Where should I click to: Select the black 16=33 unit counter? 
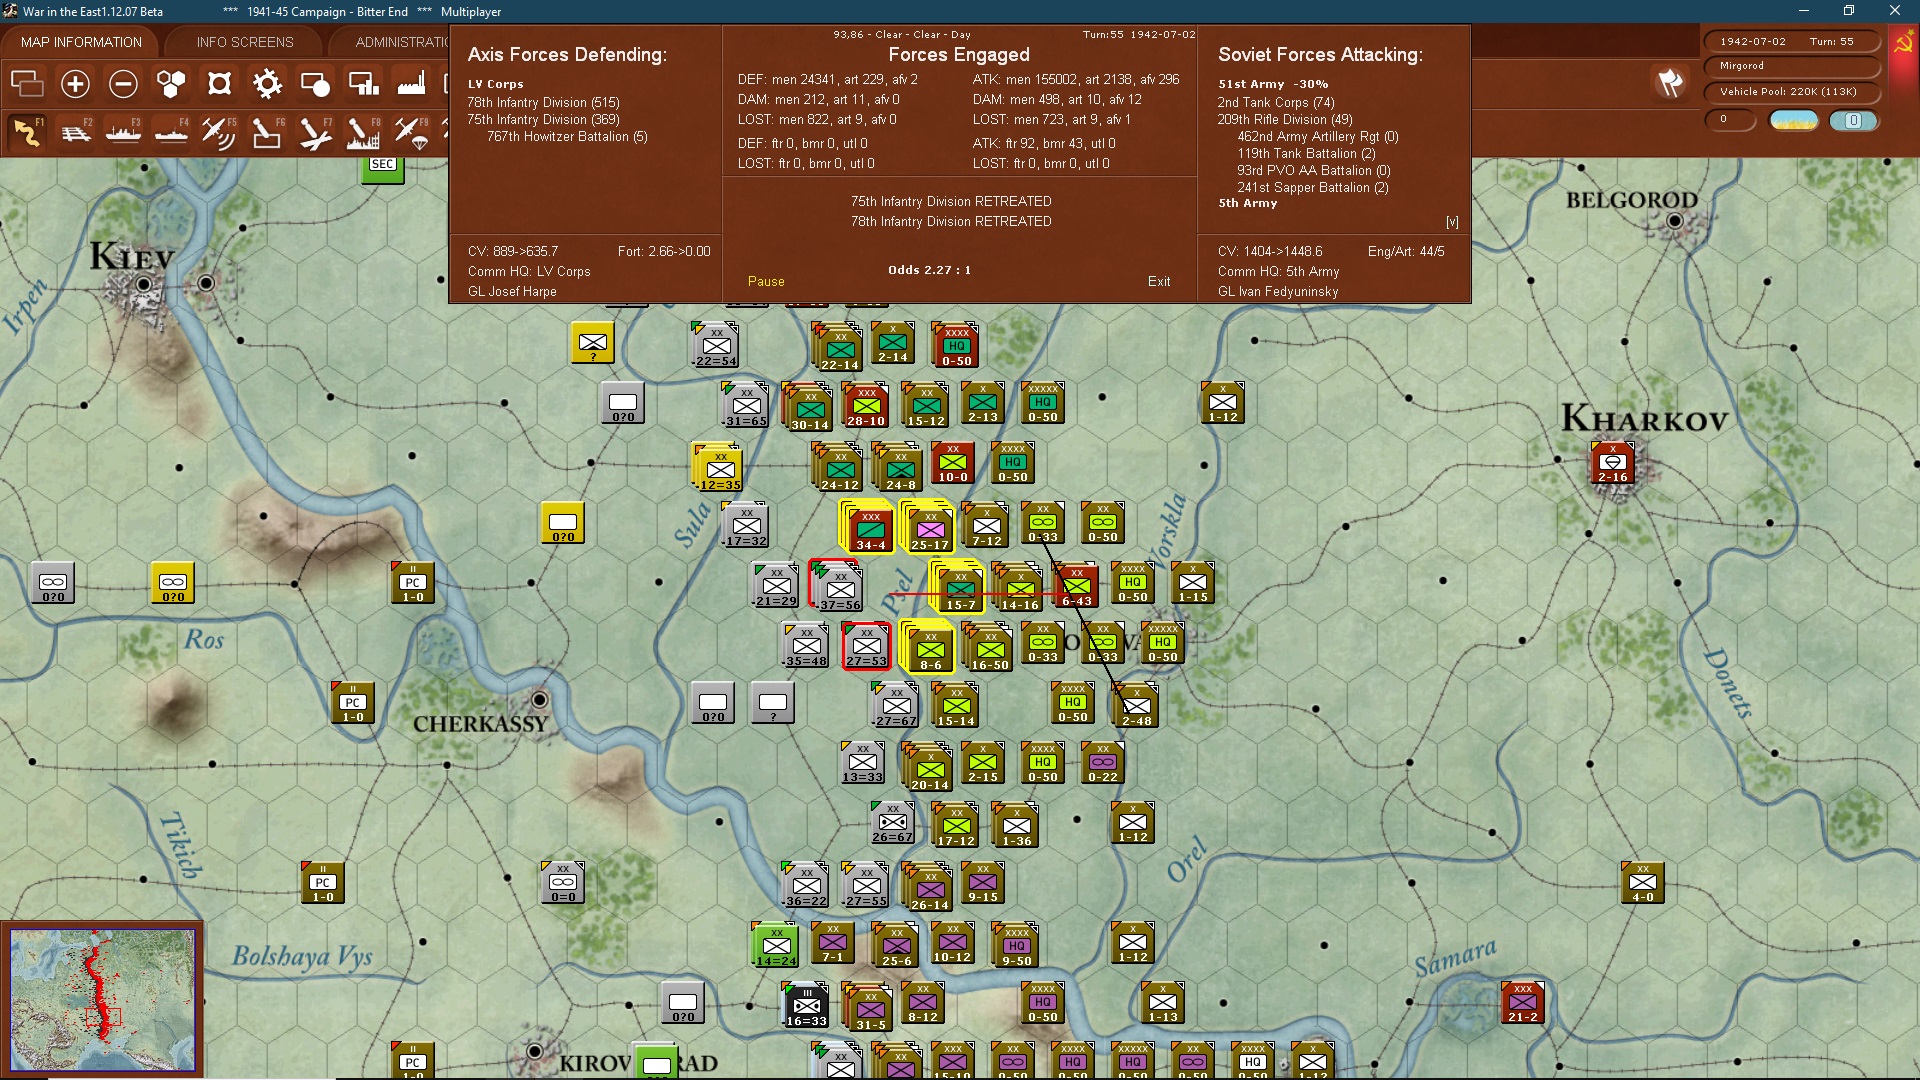click(x=806, y=1006)
